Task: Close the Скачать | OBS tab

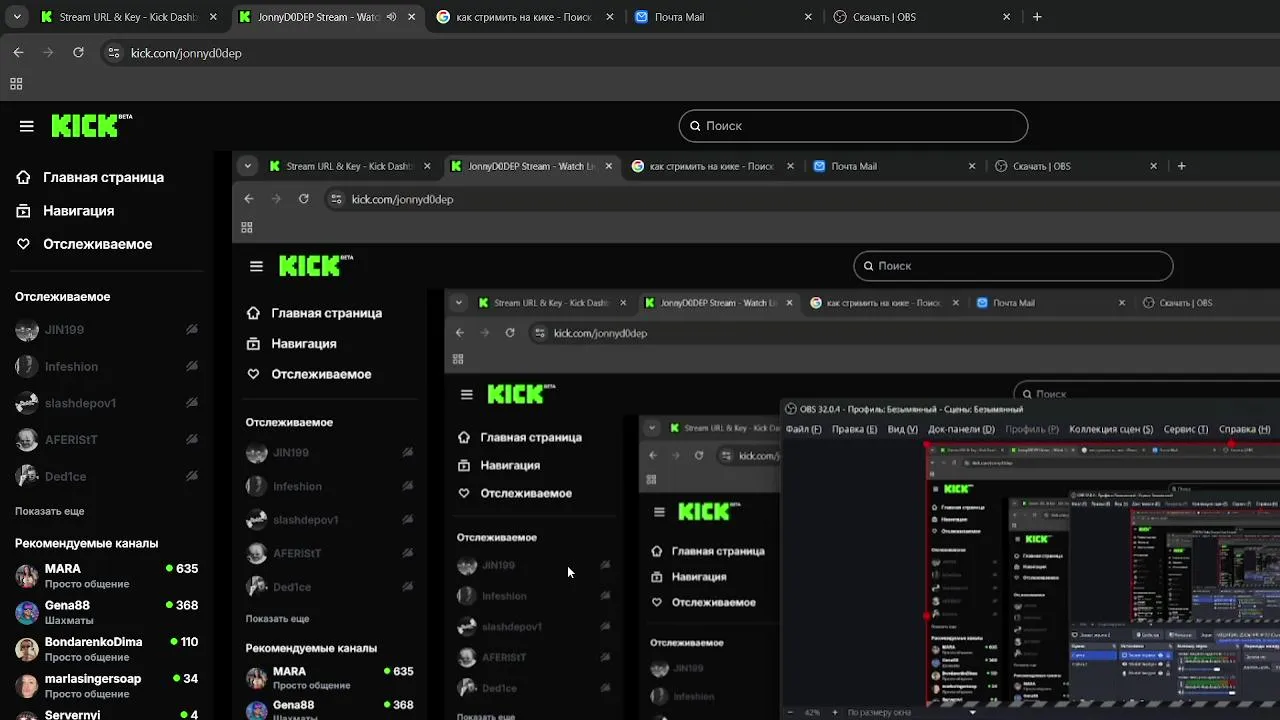Action: pyautogui.click(x=1006, y=17)
